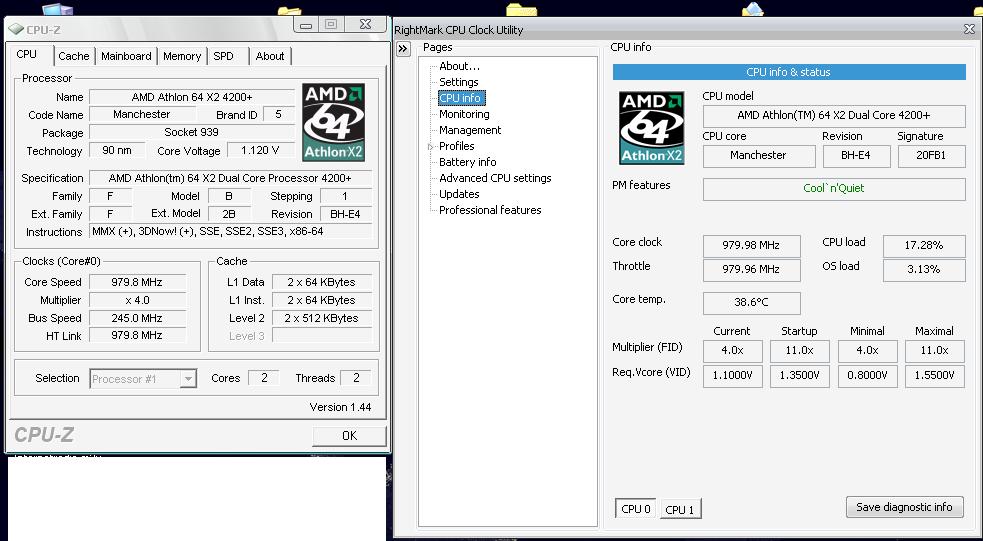
Task: Click the CPU model field in RightMark
Action: coord(834,115)
